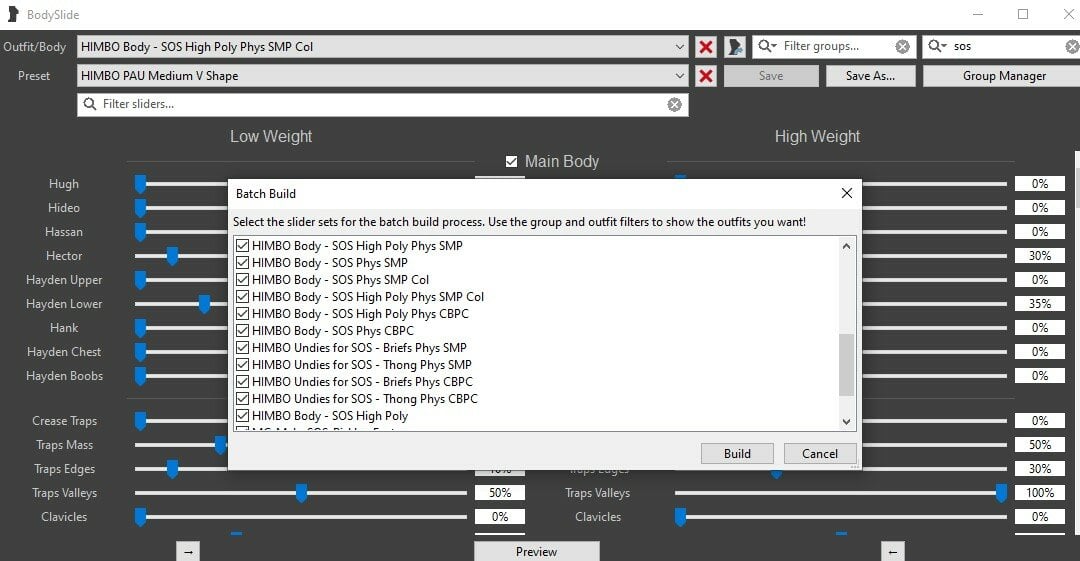Click the Crease Traps slider label
This screenshot has width=1080, height=561.
point(64,421)
